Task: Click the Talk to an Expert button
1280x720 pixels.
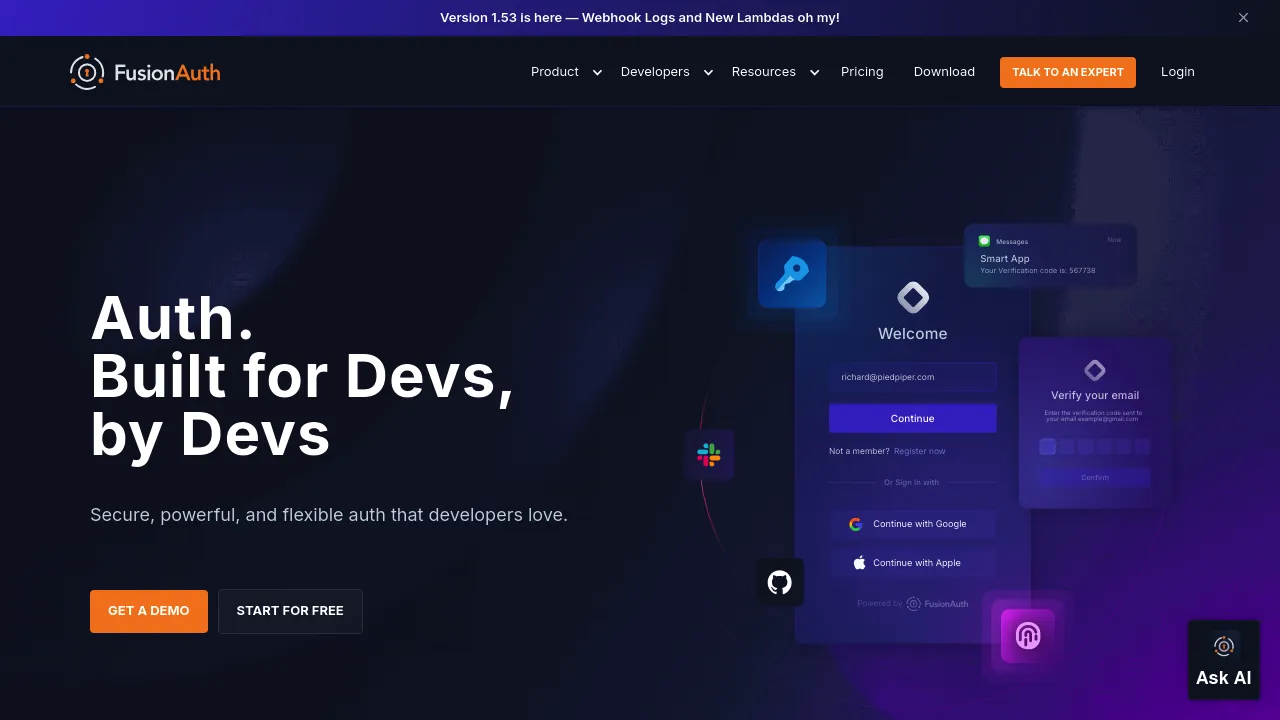Action: pos(1068,72)
